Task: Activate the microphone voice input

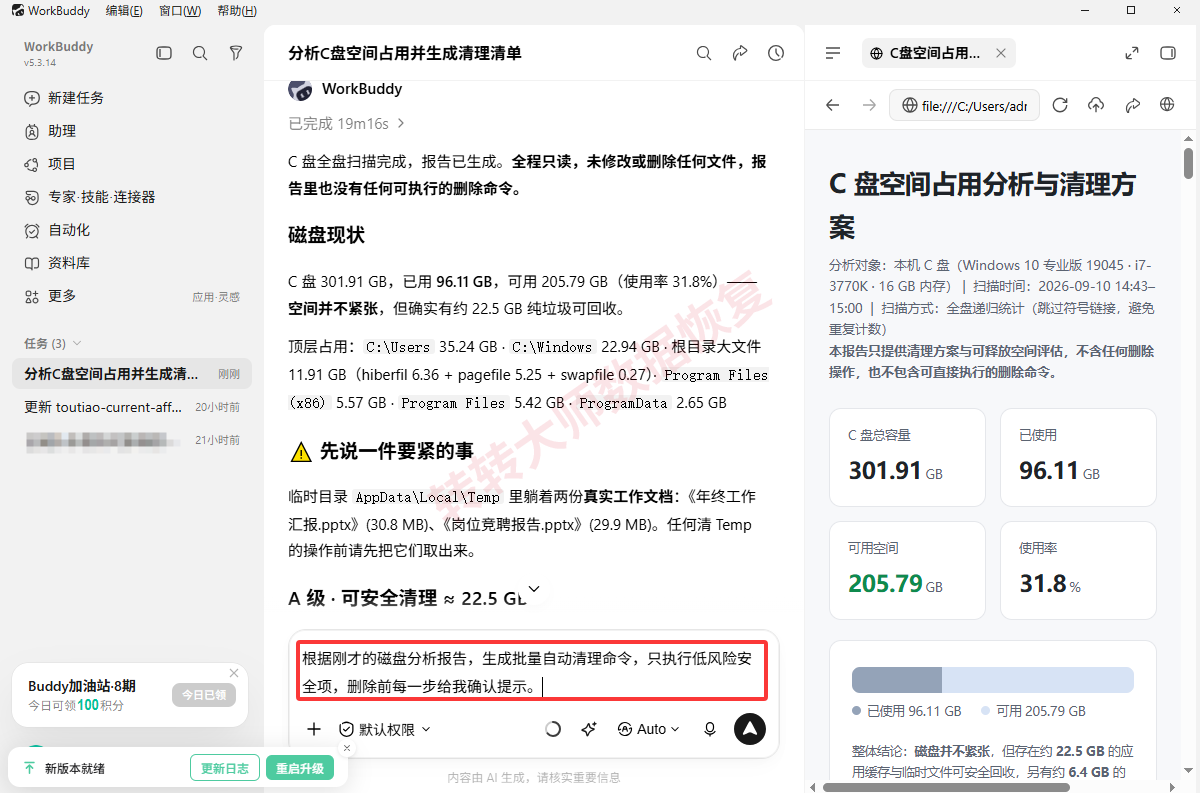Action: pyautogui.click(x=710, y=729)
